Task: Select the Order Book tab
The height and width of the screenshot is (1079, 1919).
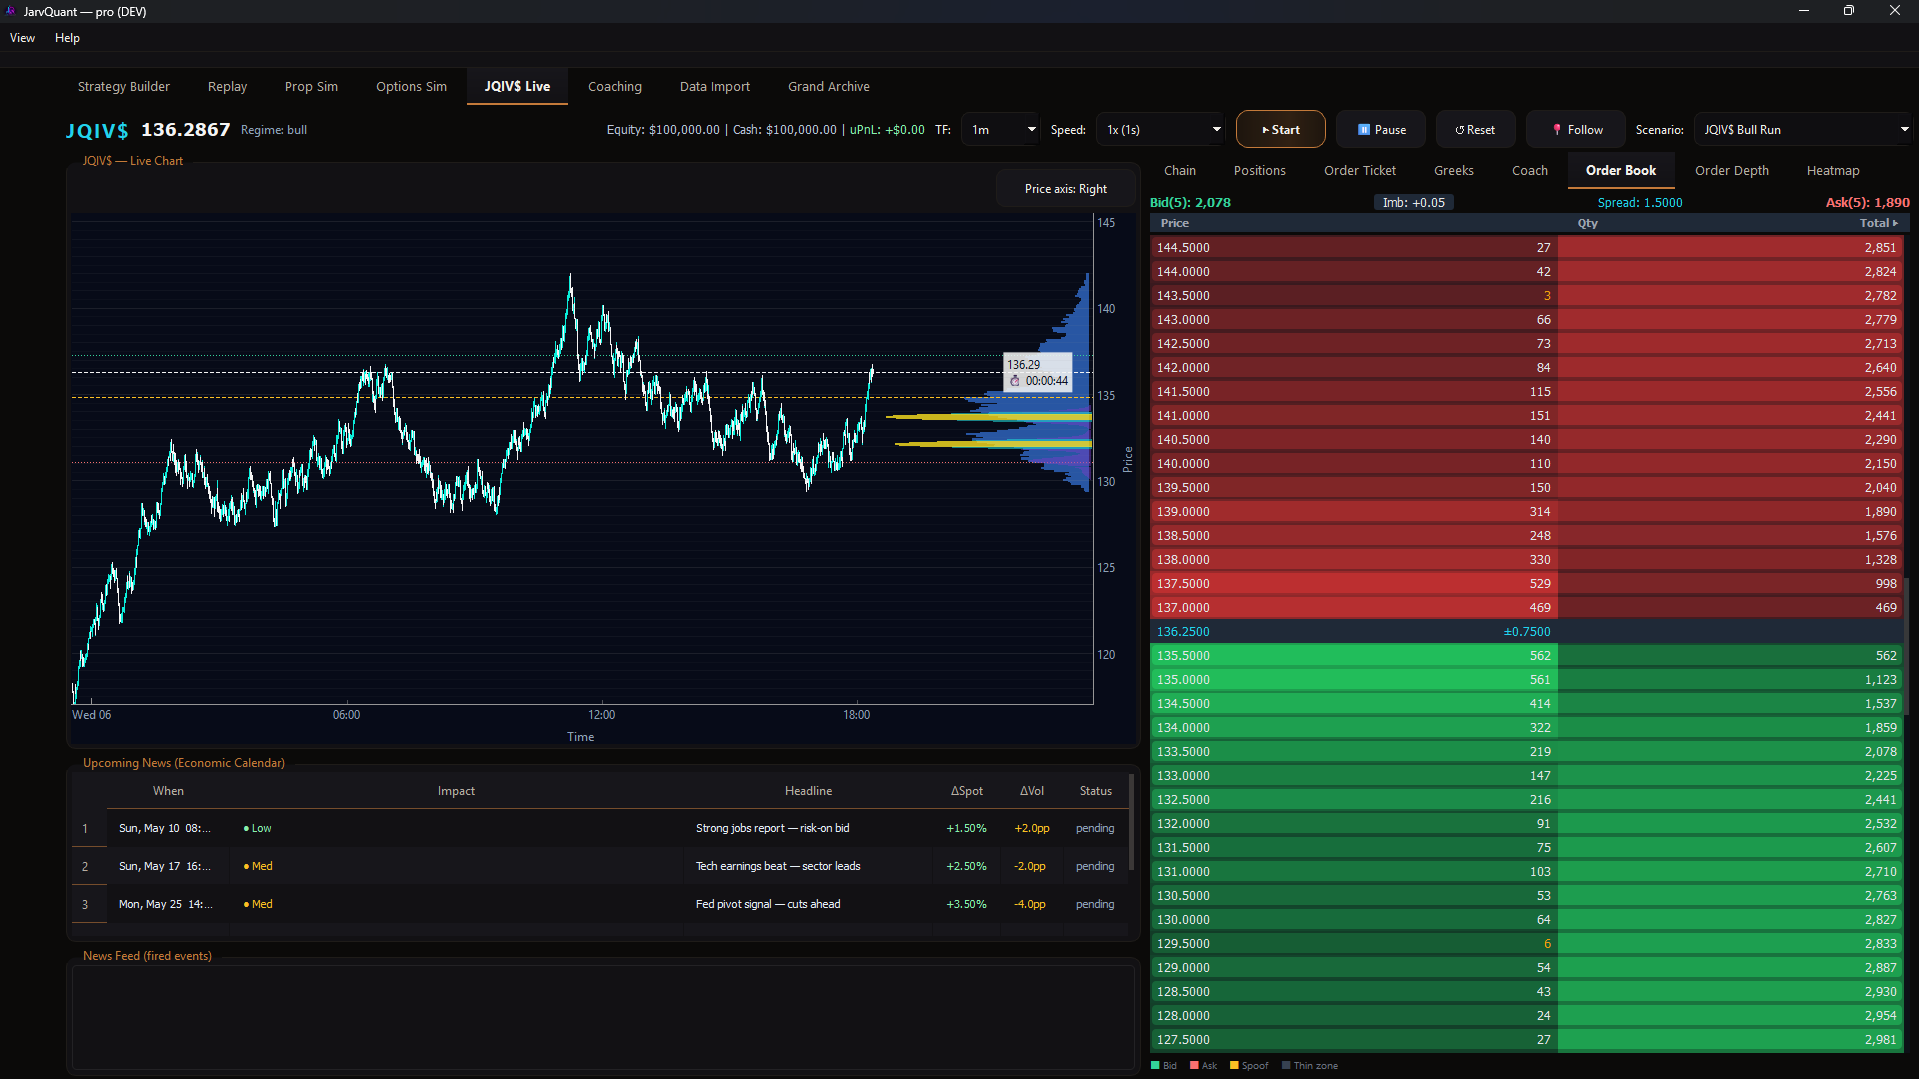Action: point(1621,171)
